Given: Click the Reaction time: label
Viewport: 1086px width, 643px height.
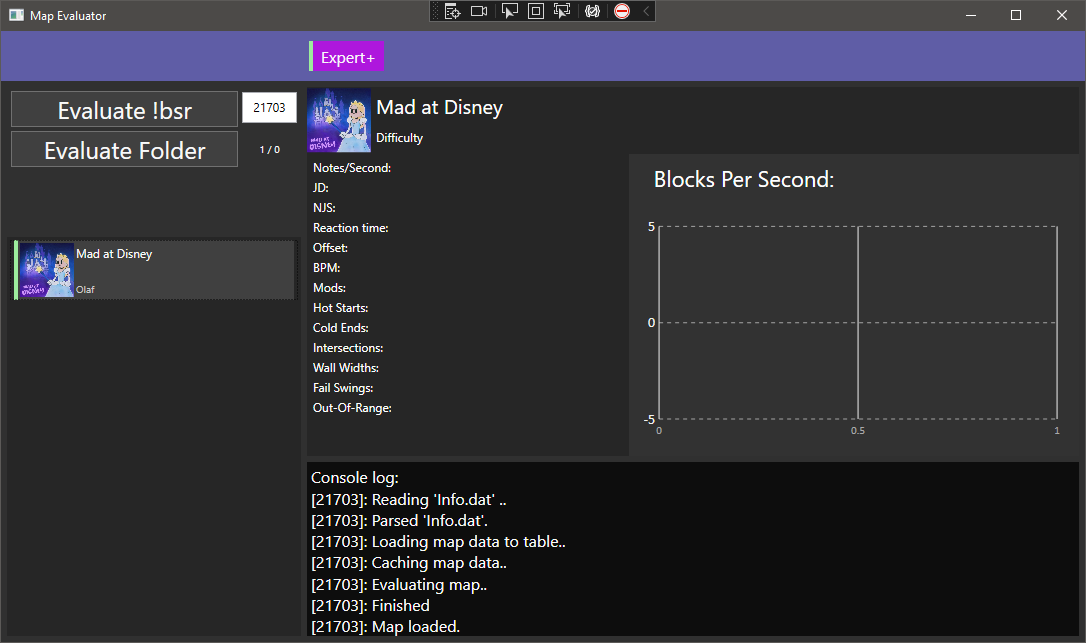Looking at the screenshot, I should pos(350,228).
